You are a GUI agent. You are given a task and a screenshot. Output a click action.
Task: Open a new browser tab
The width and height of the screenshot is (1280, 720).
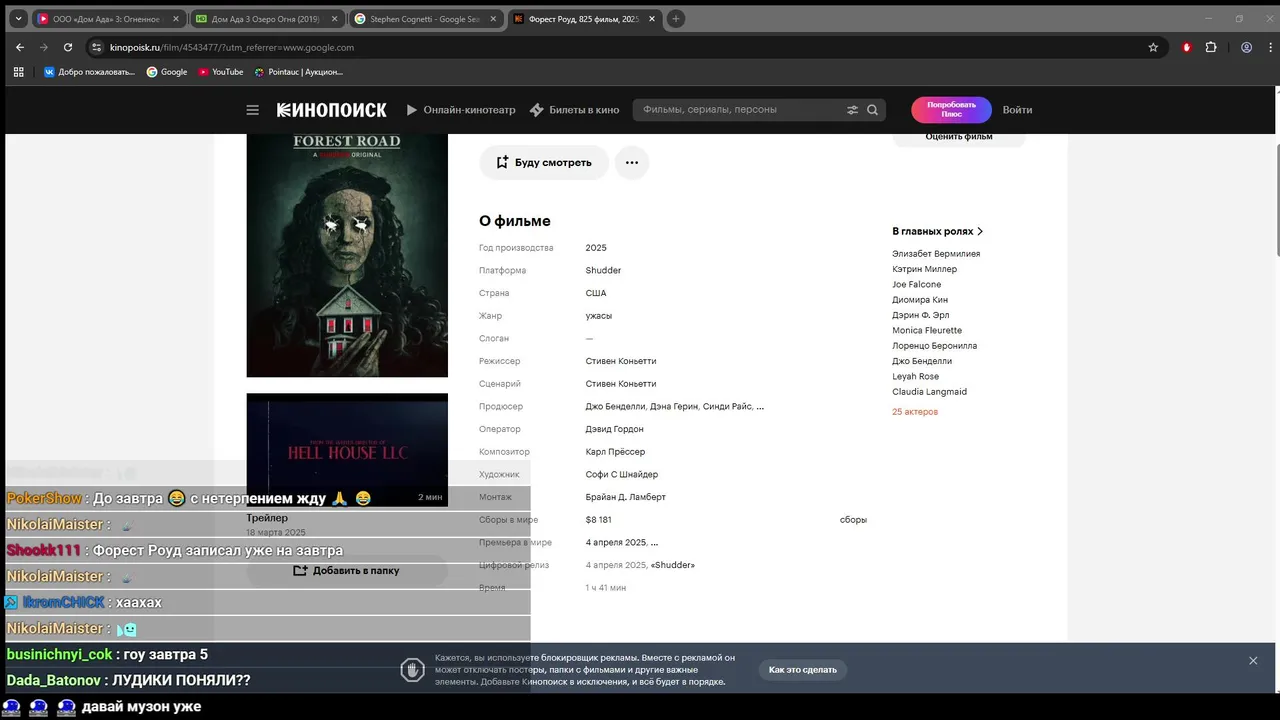[x=676, y=19]
